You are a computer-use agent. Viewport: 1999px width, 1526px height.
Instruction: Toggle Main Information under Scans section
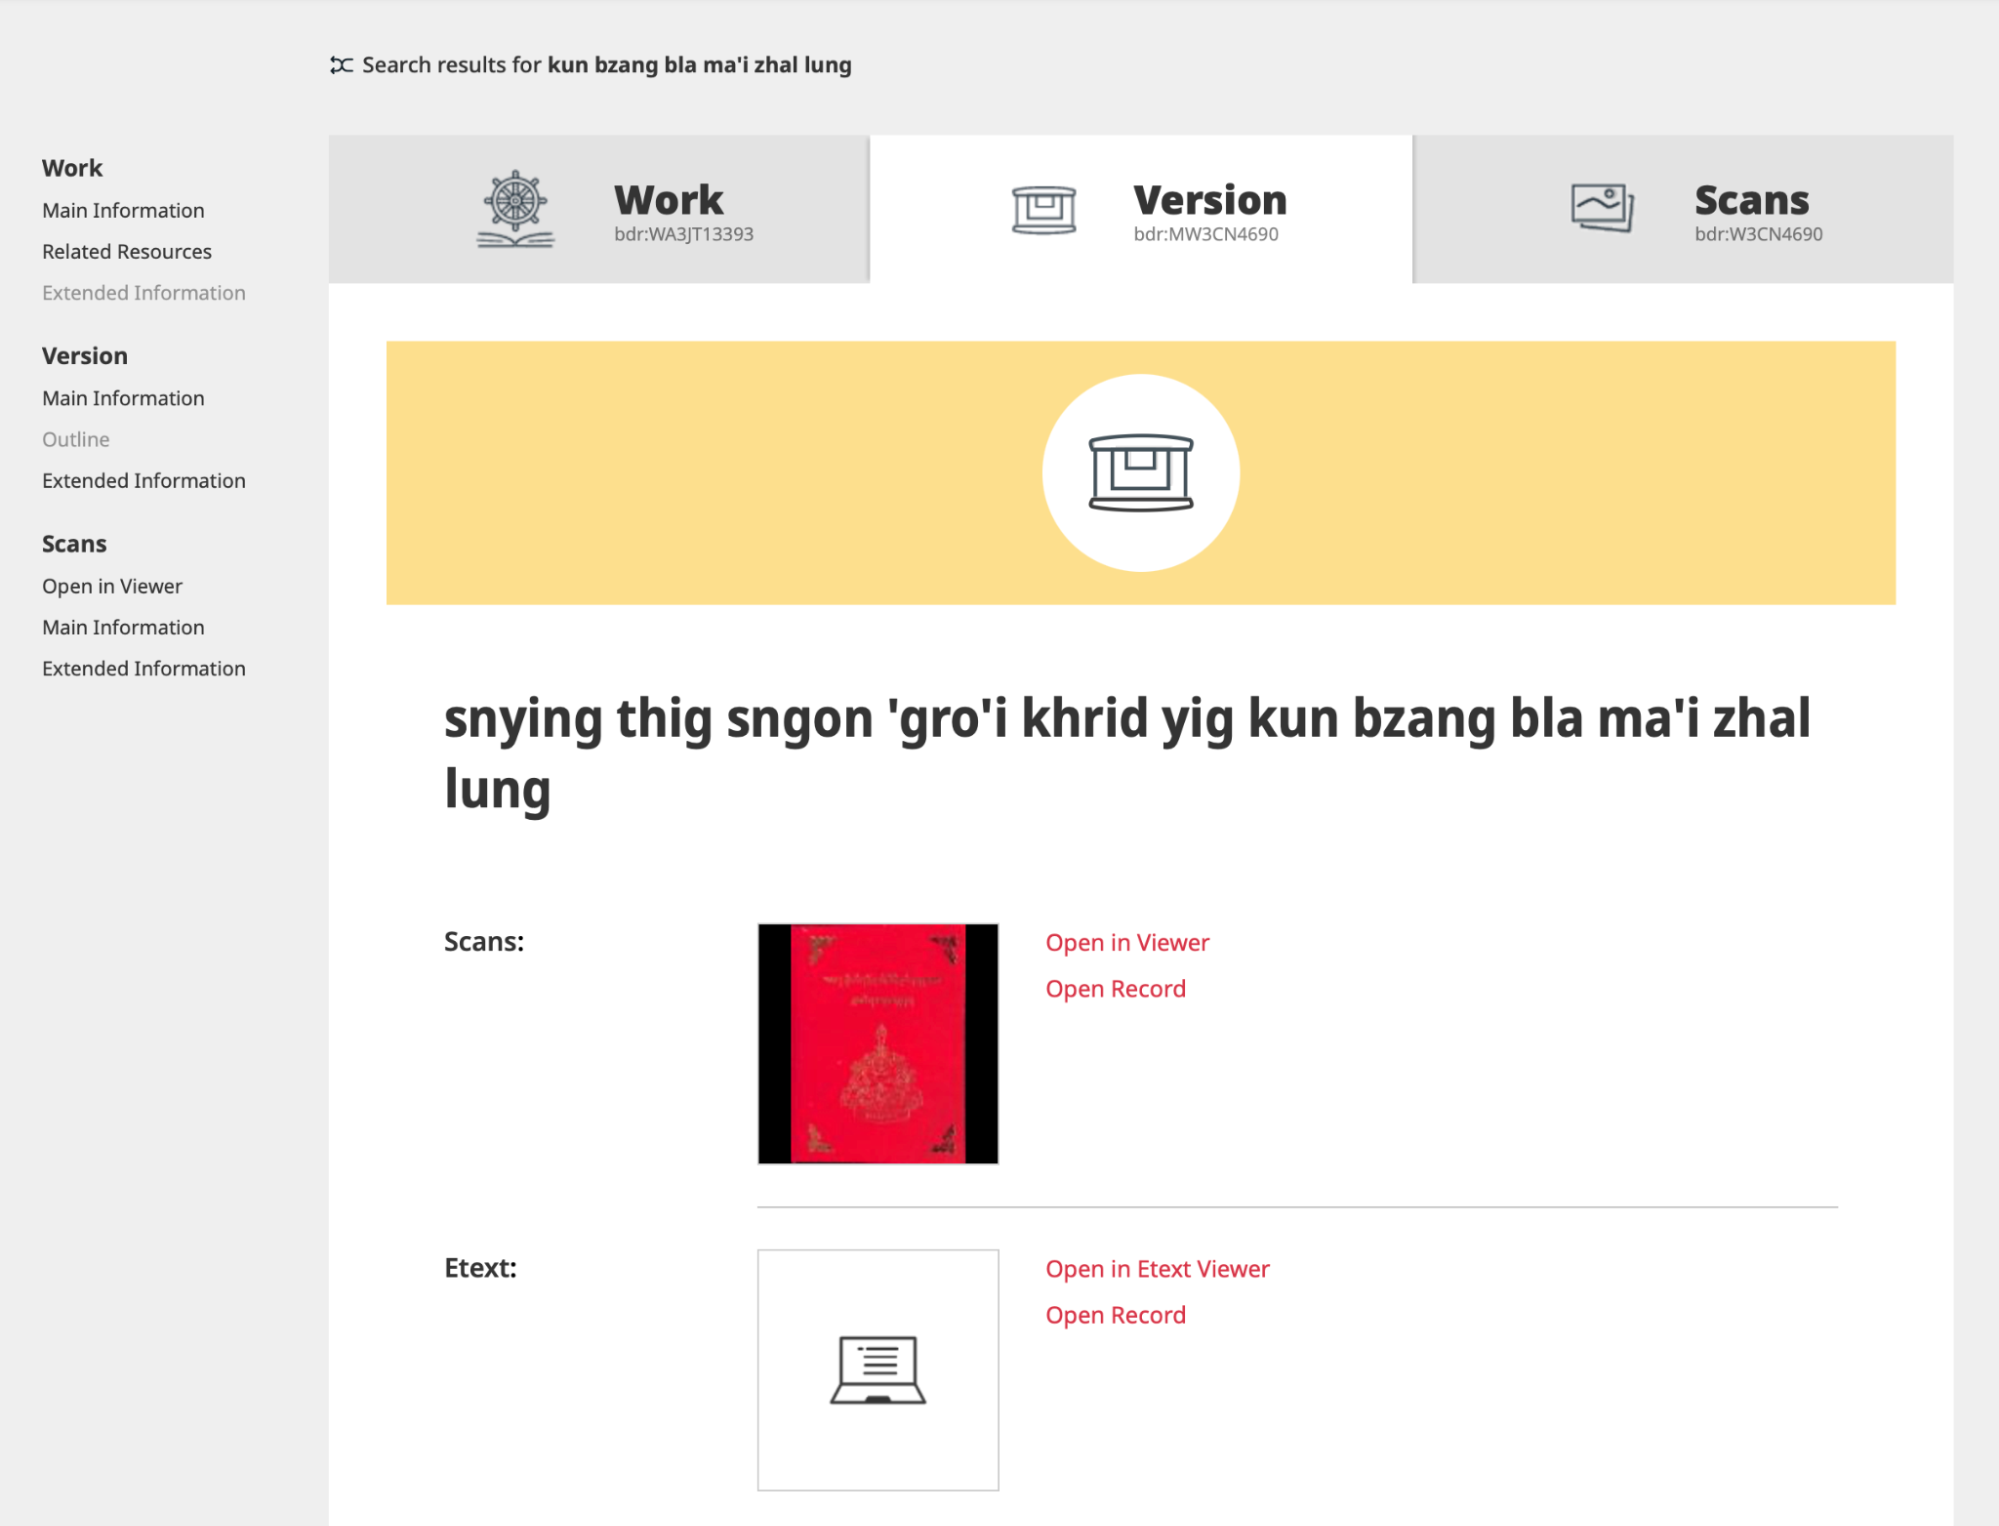coord(123,627)
